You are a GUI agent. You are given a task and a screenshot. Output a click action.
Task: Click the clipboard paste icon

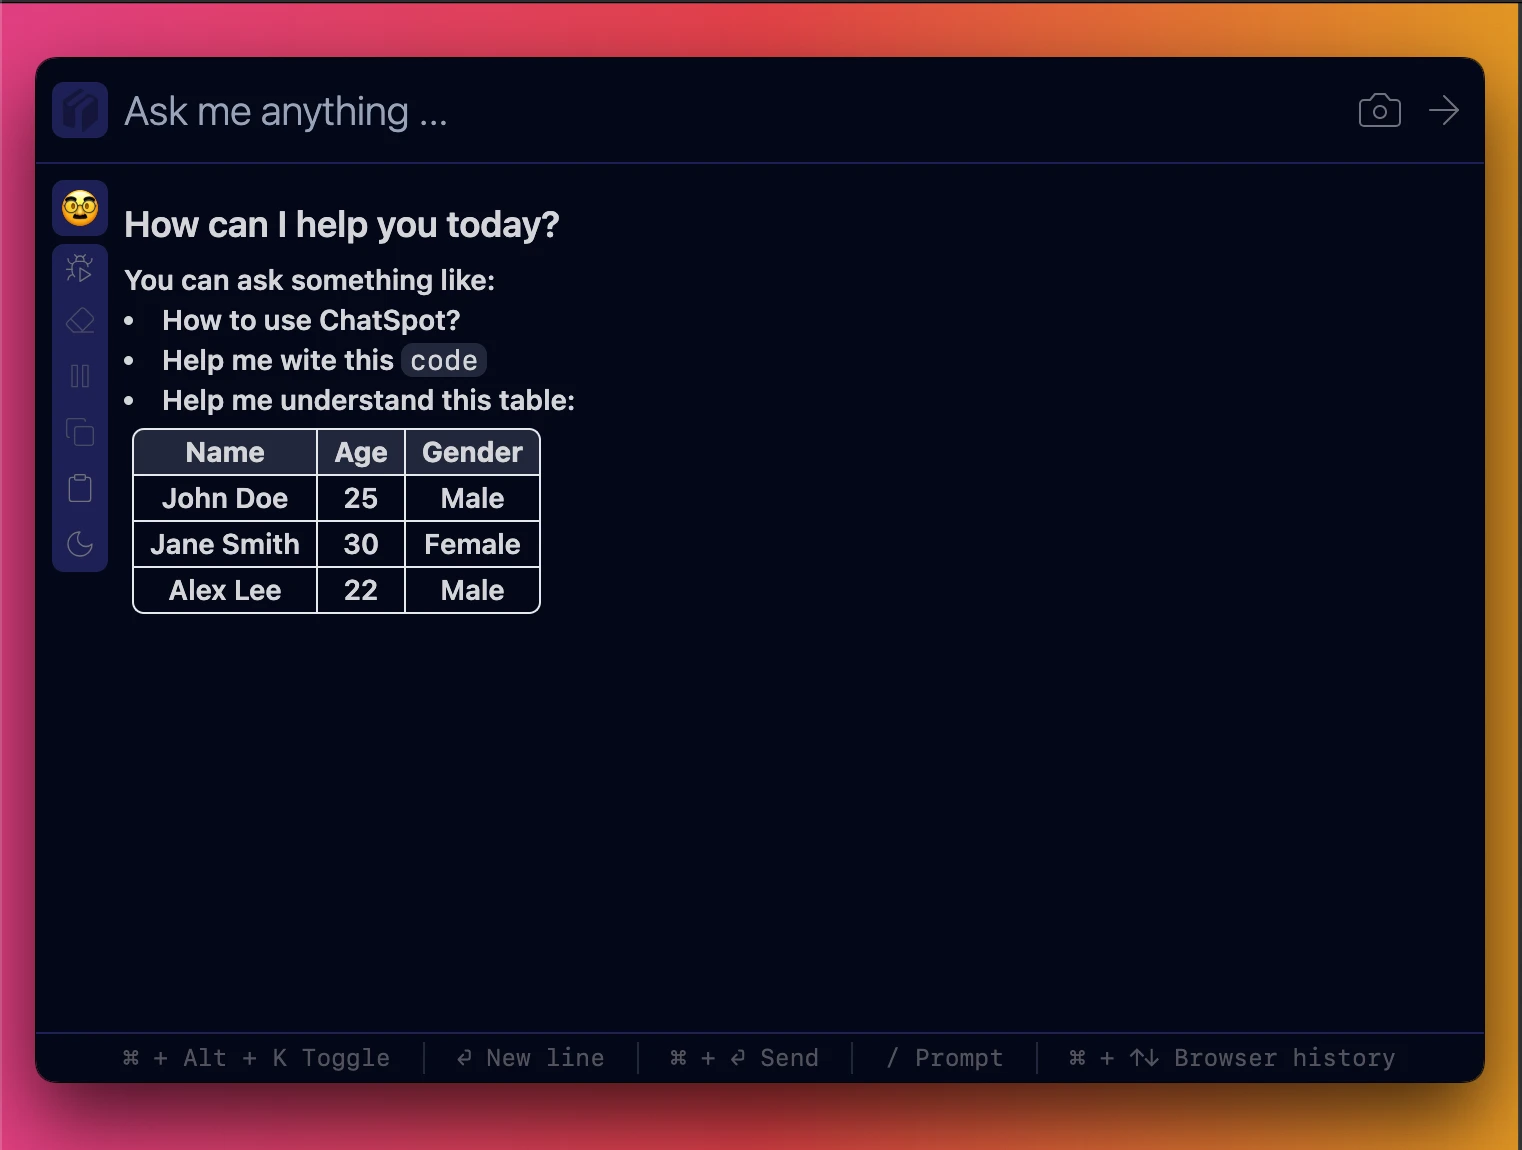[x=80, y=488]
